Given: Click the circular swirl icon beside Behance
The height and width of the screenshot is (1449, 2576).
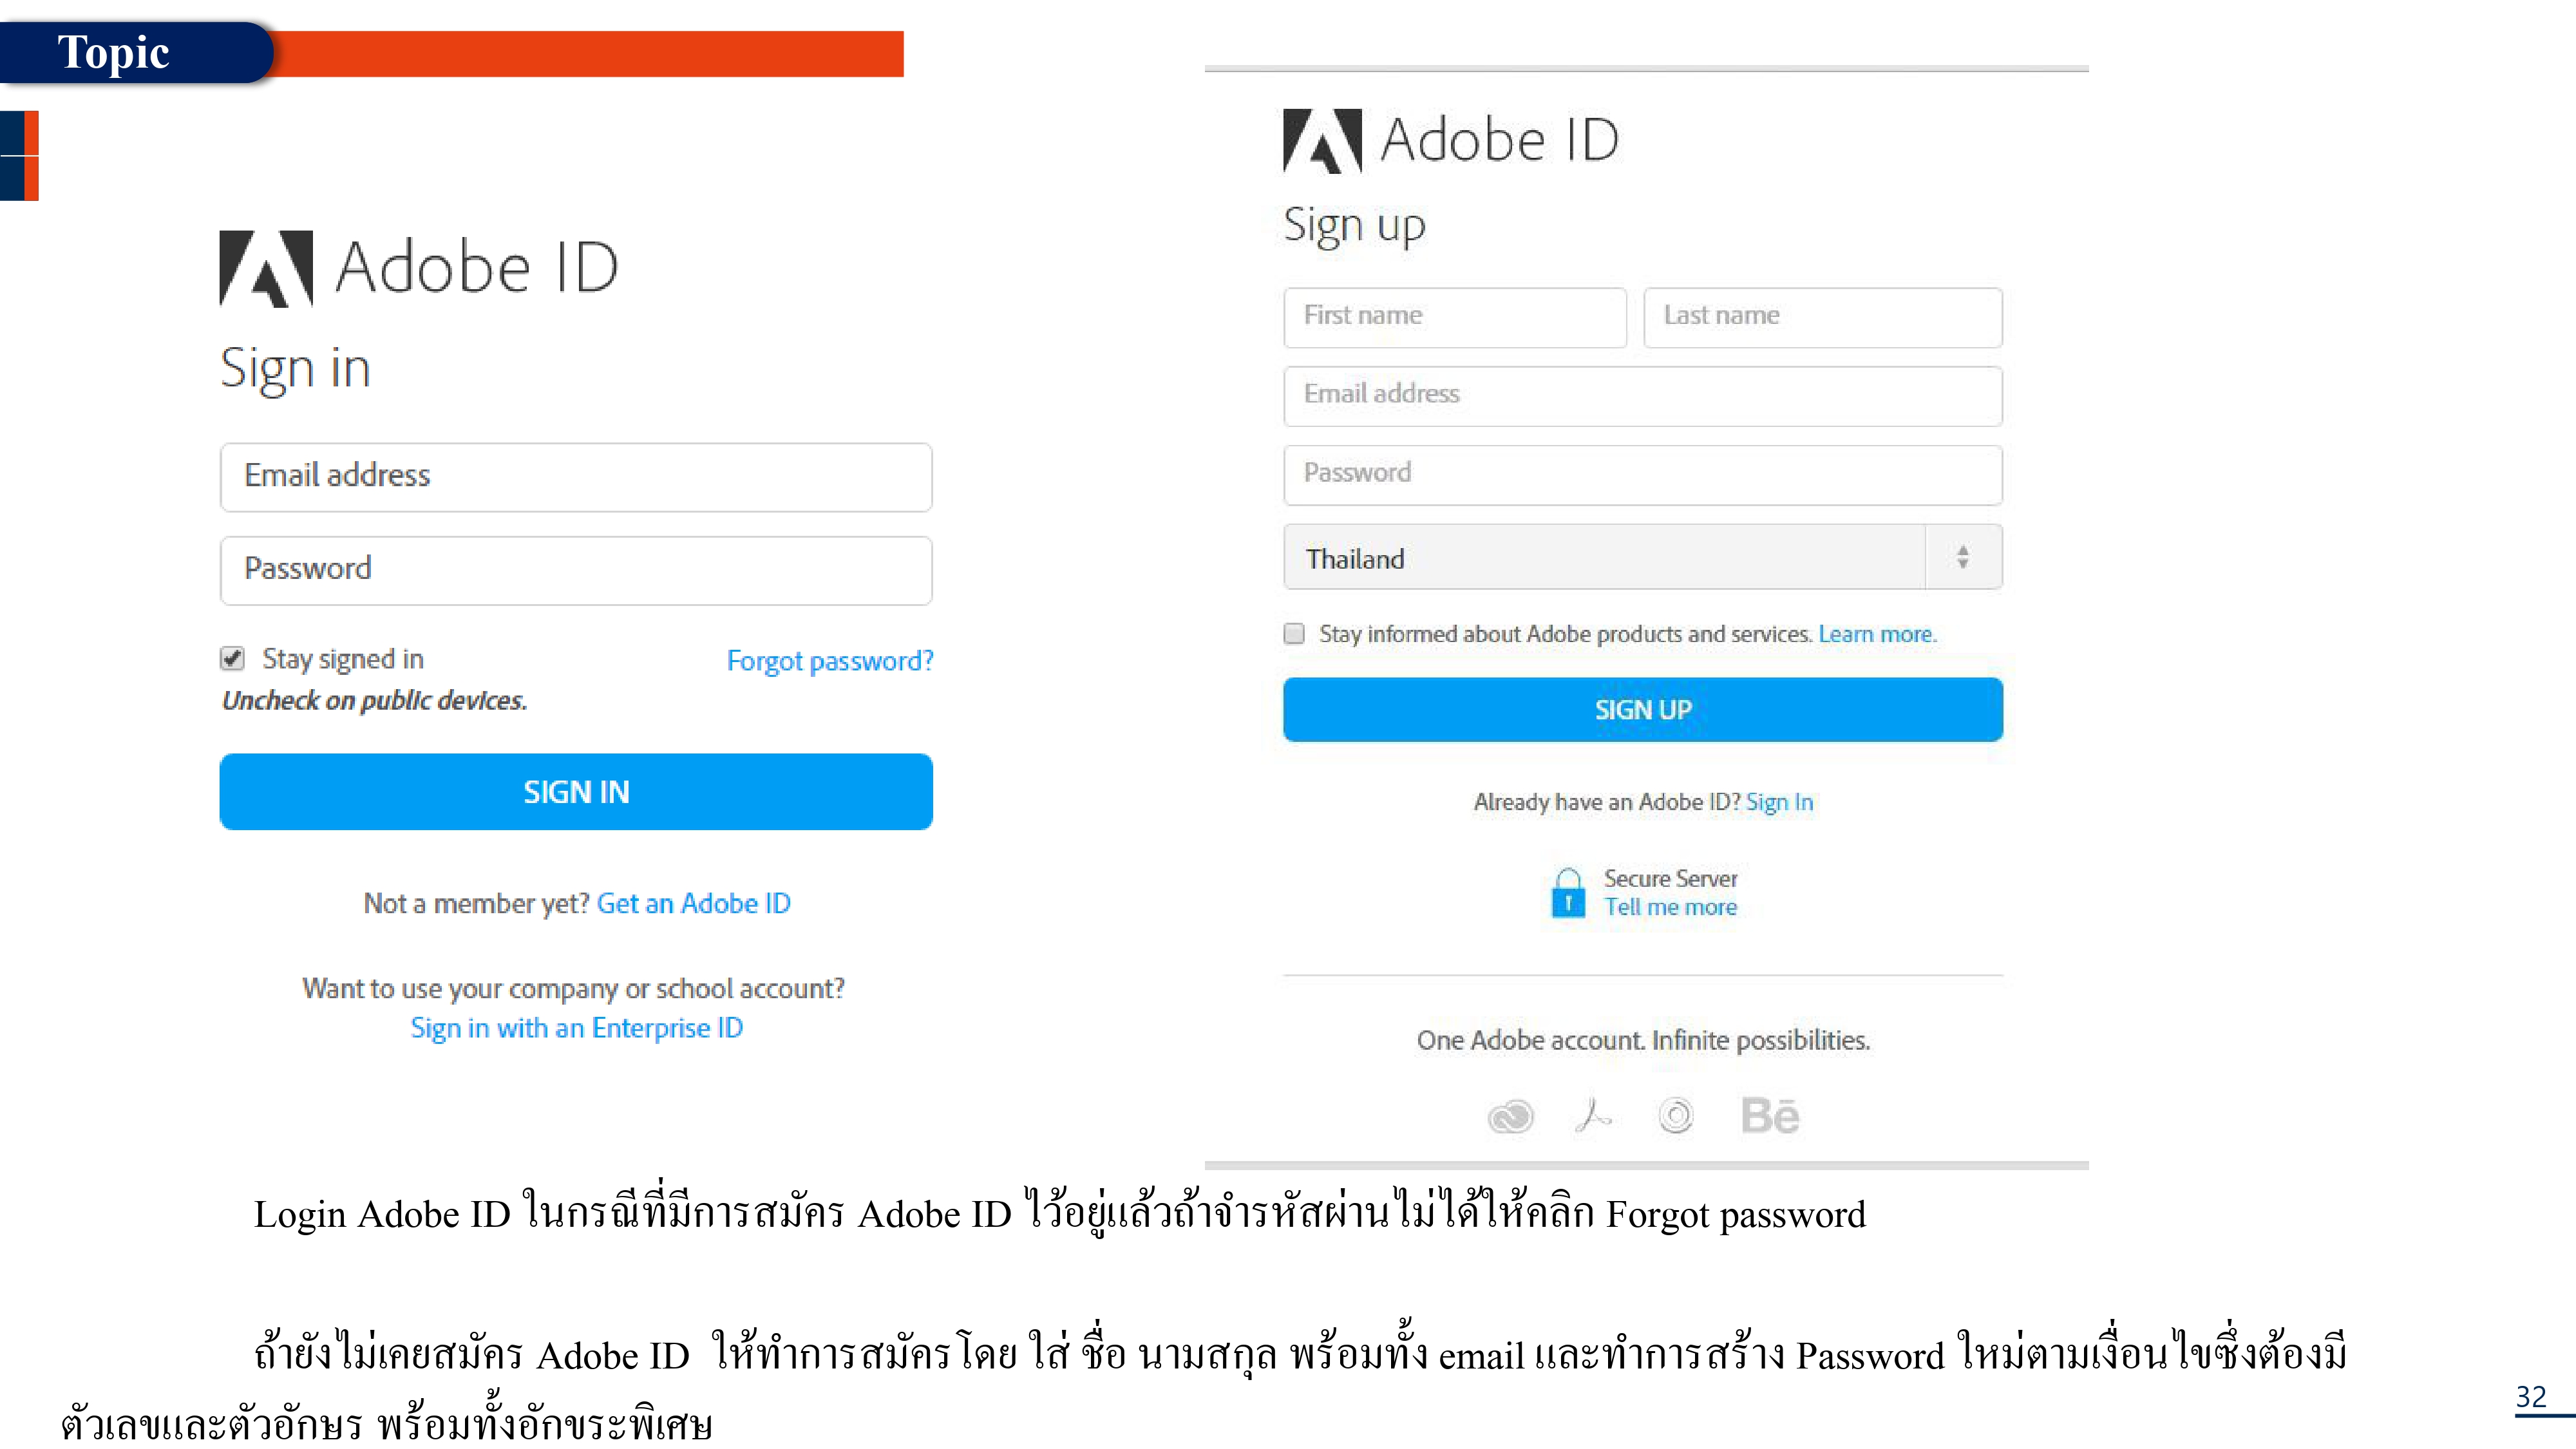Looking at the screenshot, I should (x=1676, y=1115).
